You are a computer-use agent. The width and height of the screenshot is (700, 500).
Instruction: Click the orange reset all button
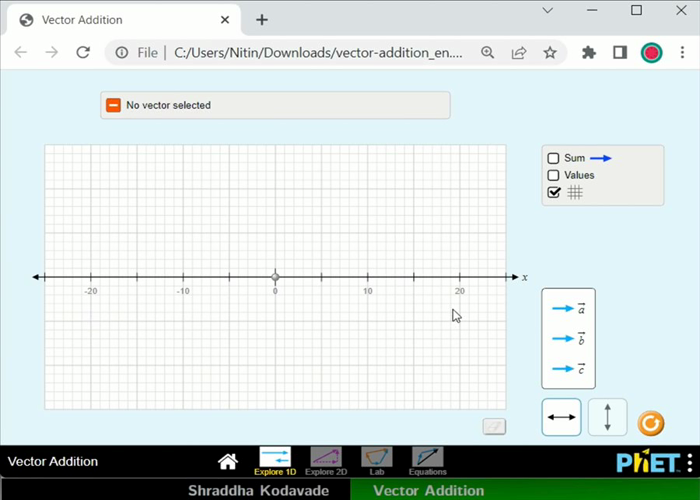[x=651, y=423]
